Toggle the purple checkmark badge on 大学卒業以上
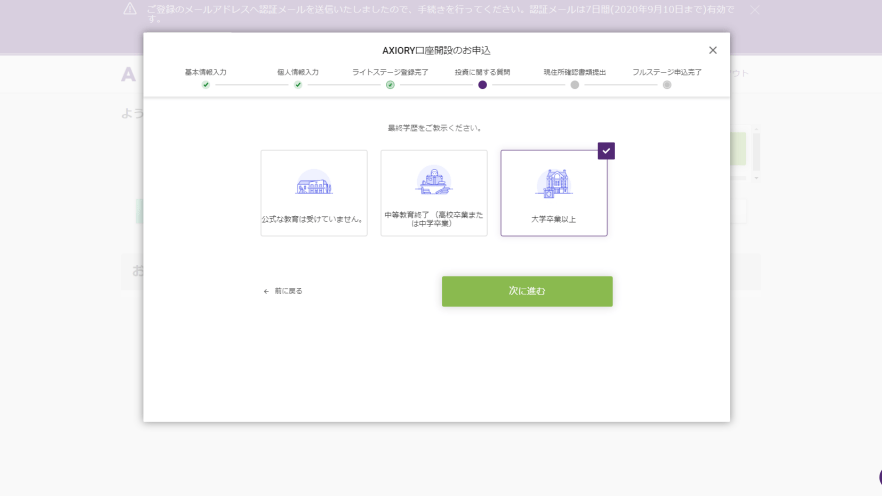The image size is (882, 496). pos(606,151)
